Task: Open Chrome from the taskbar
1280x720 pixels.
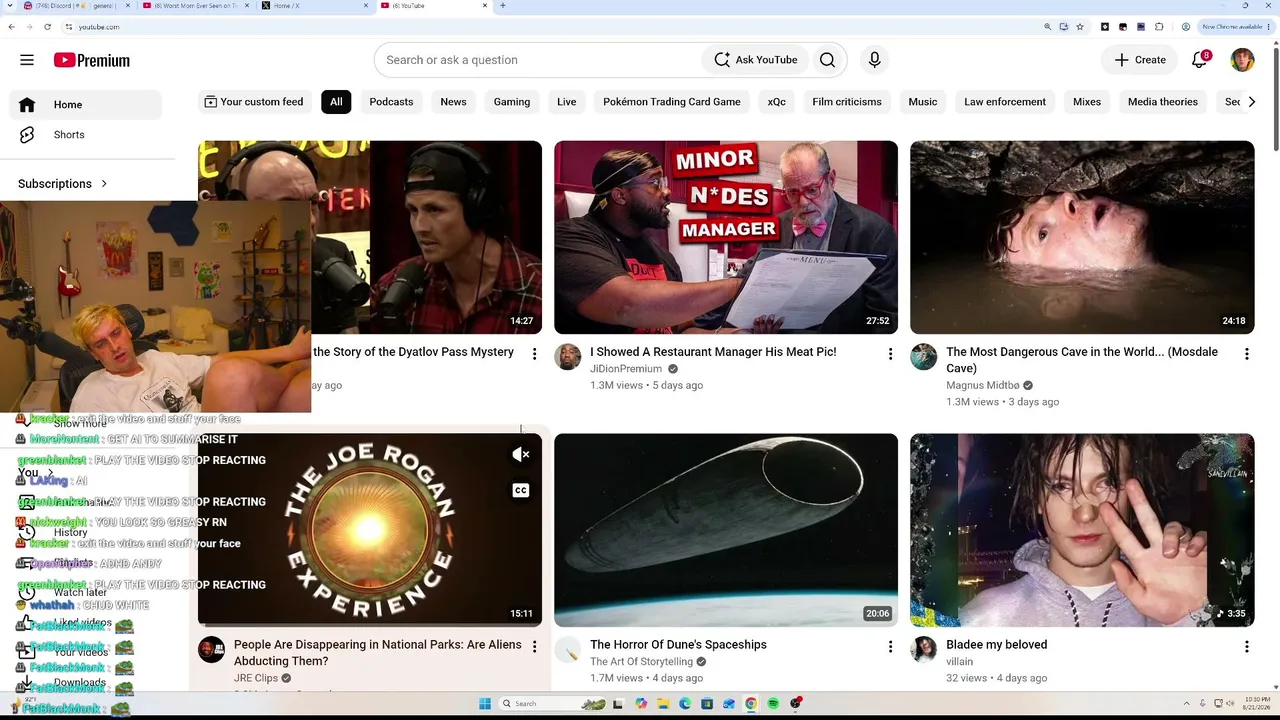Action: (x=751, y=704)
